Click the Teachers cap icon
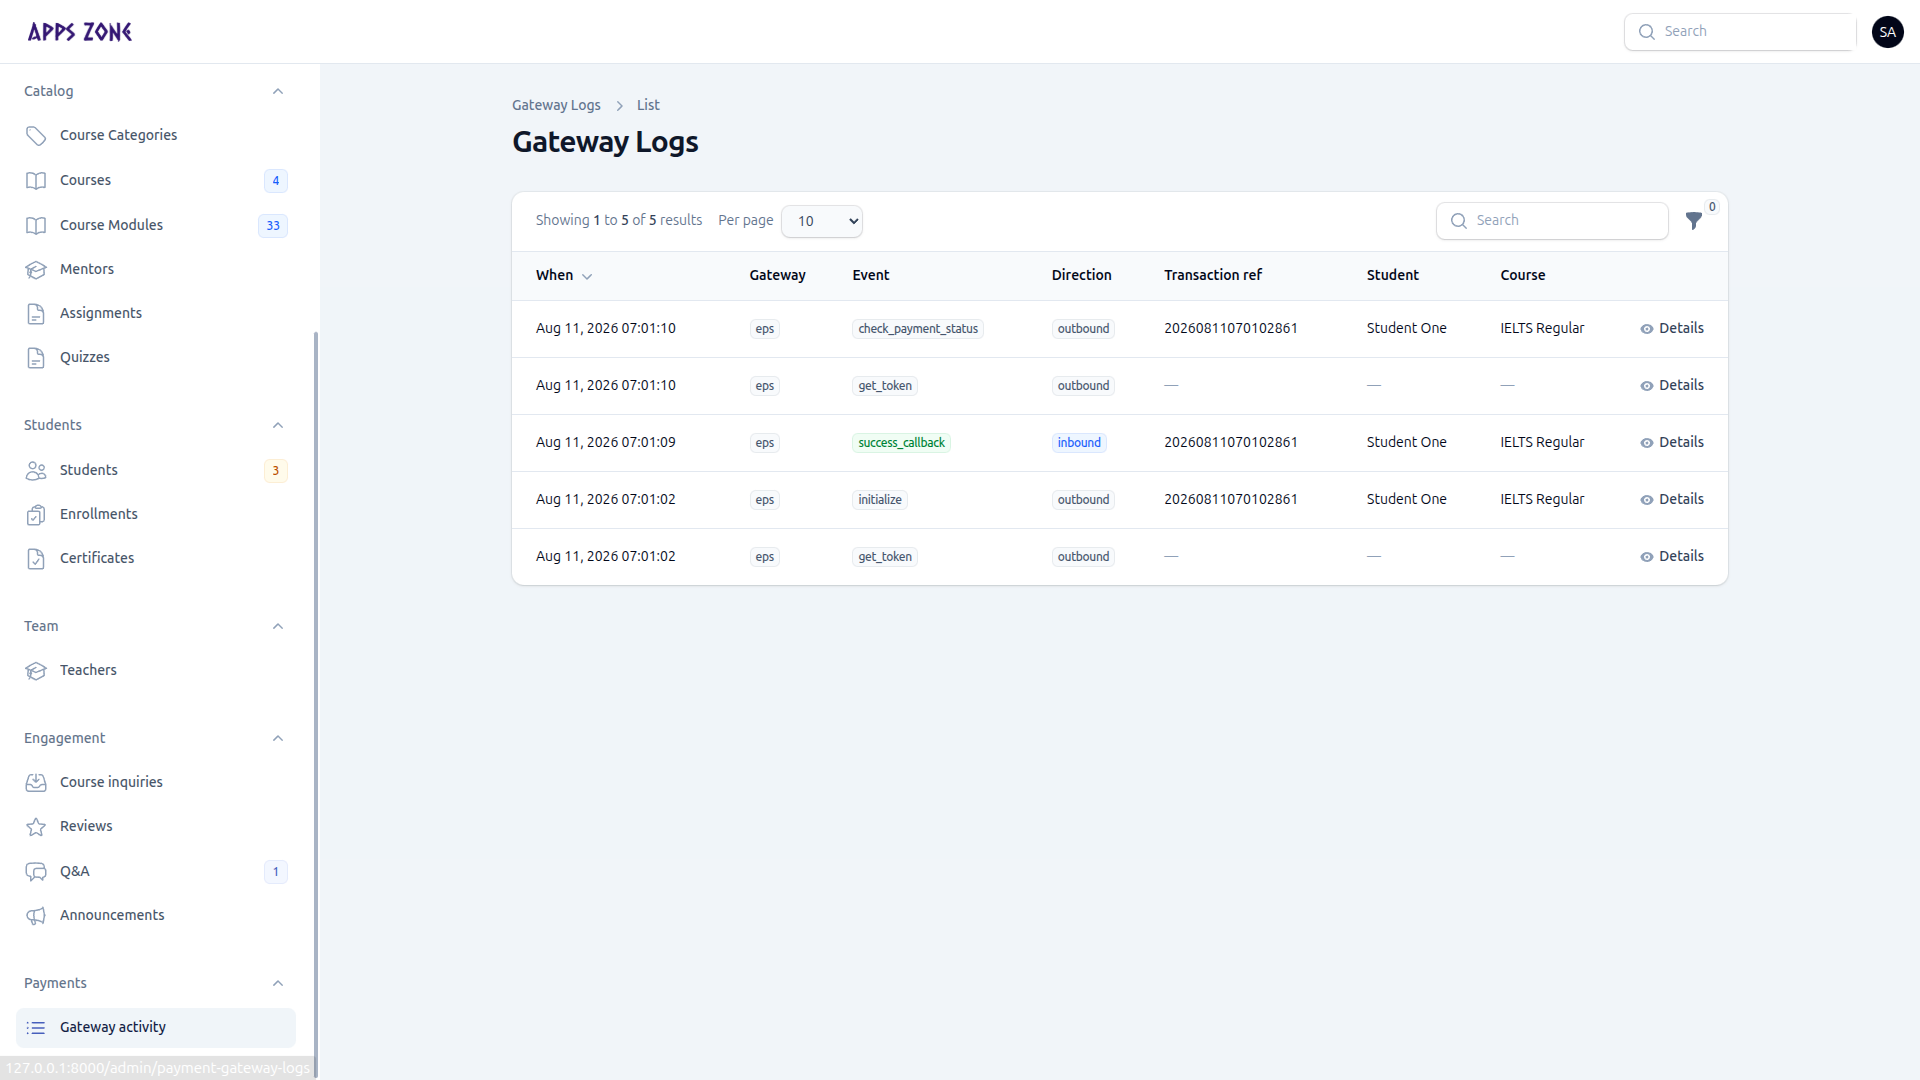 [36, 671]
